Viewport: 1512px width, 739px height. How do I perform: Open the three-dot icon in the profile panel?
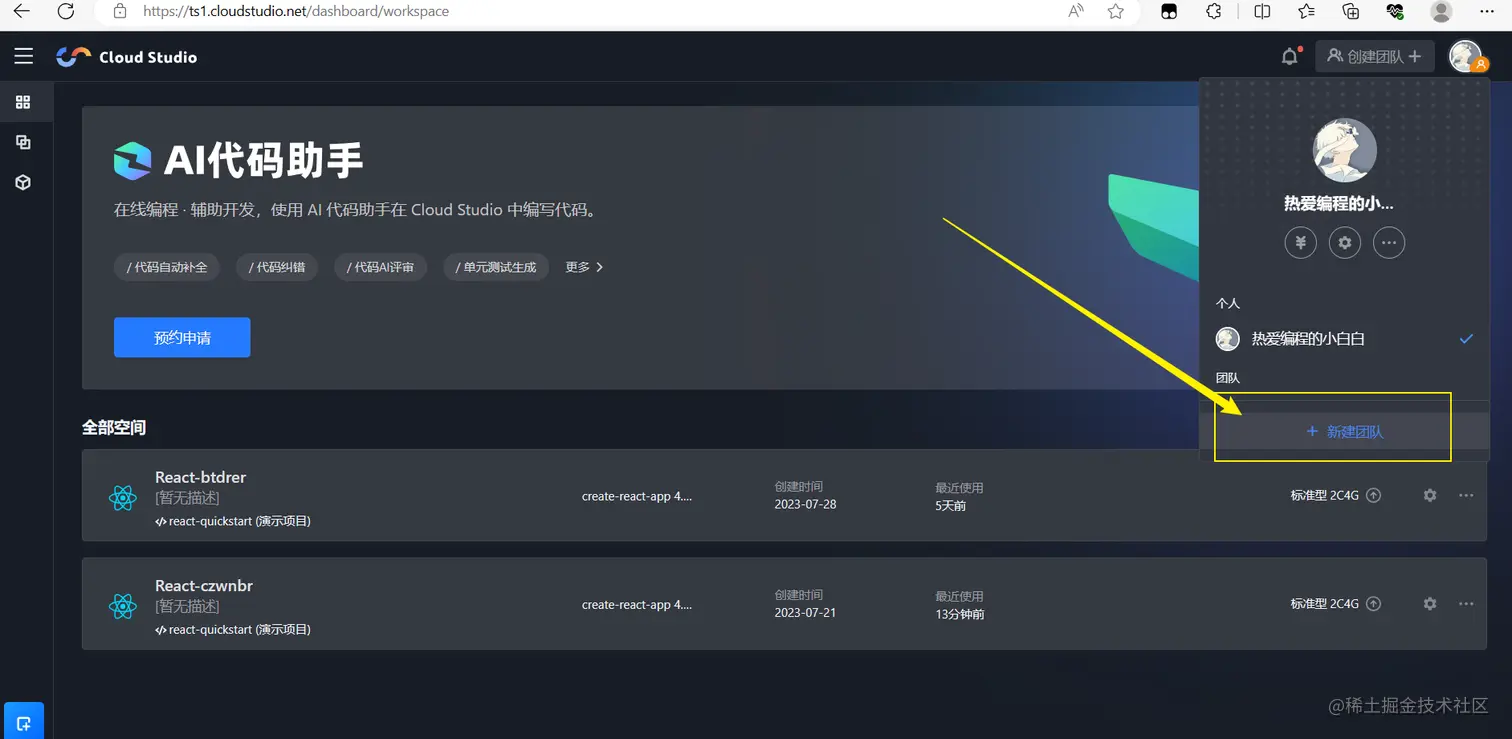[1388, 242]
